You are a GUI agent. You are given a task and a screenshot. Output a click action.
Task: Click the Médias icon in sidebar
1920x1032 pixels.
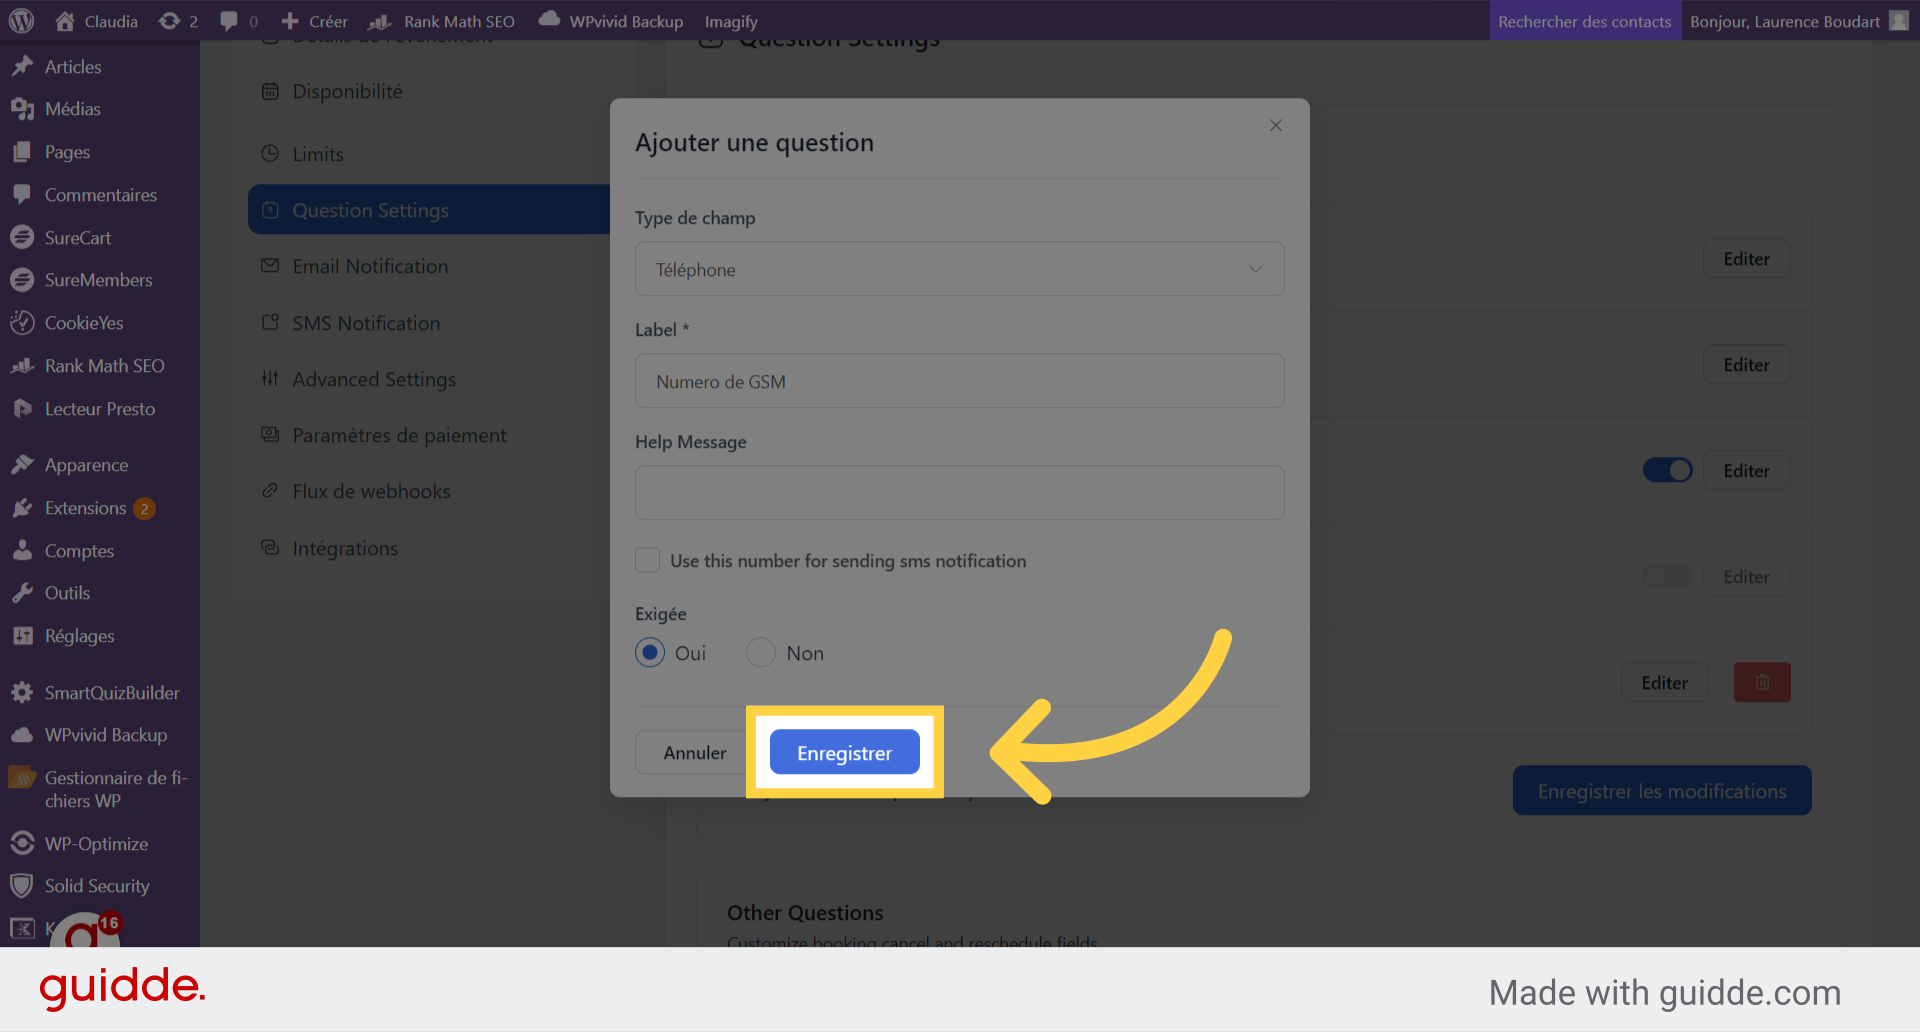point(22,109)
